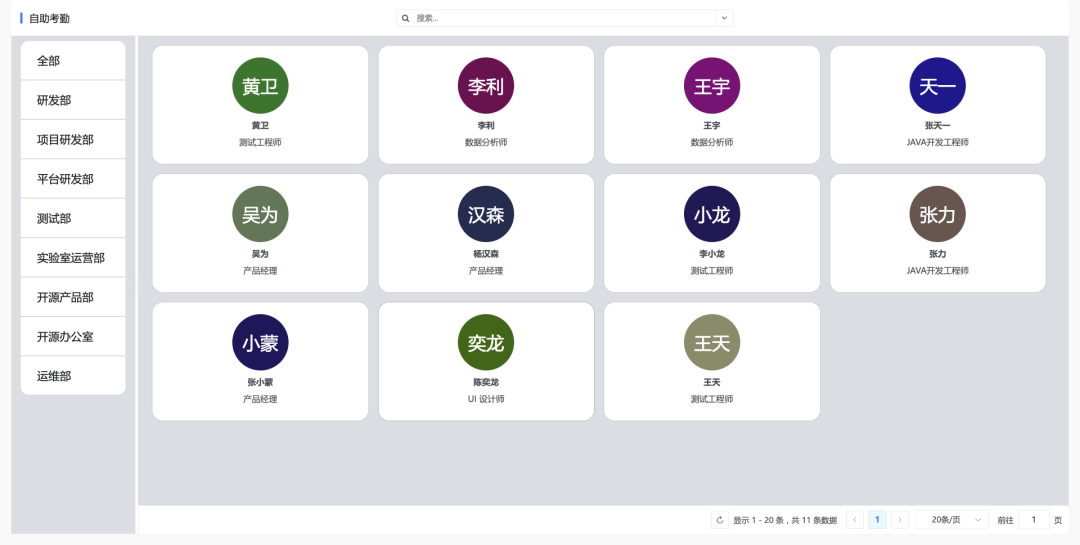1080x545 pixels.
Task: Click 李利's maroon avatar icon
Action: (x=486, y=86)
